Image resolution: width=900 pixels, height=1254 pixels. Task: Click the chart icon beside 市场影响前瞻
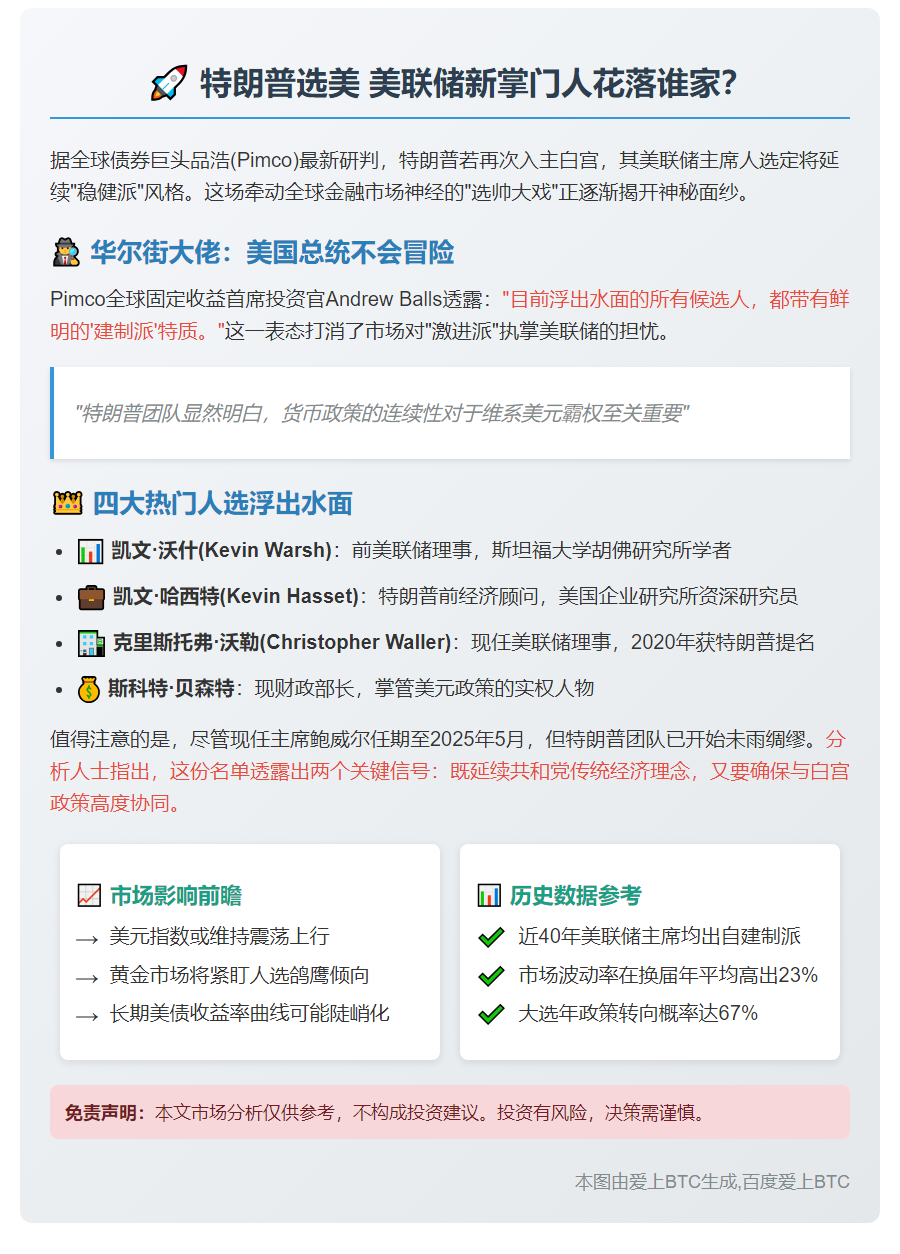pyautogui.click(x=89, y=896)
